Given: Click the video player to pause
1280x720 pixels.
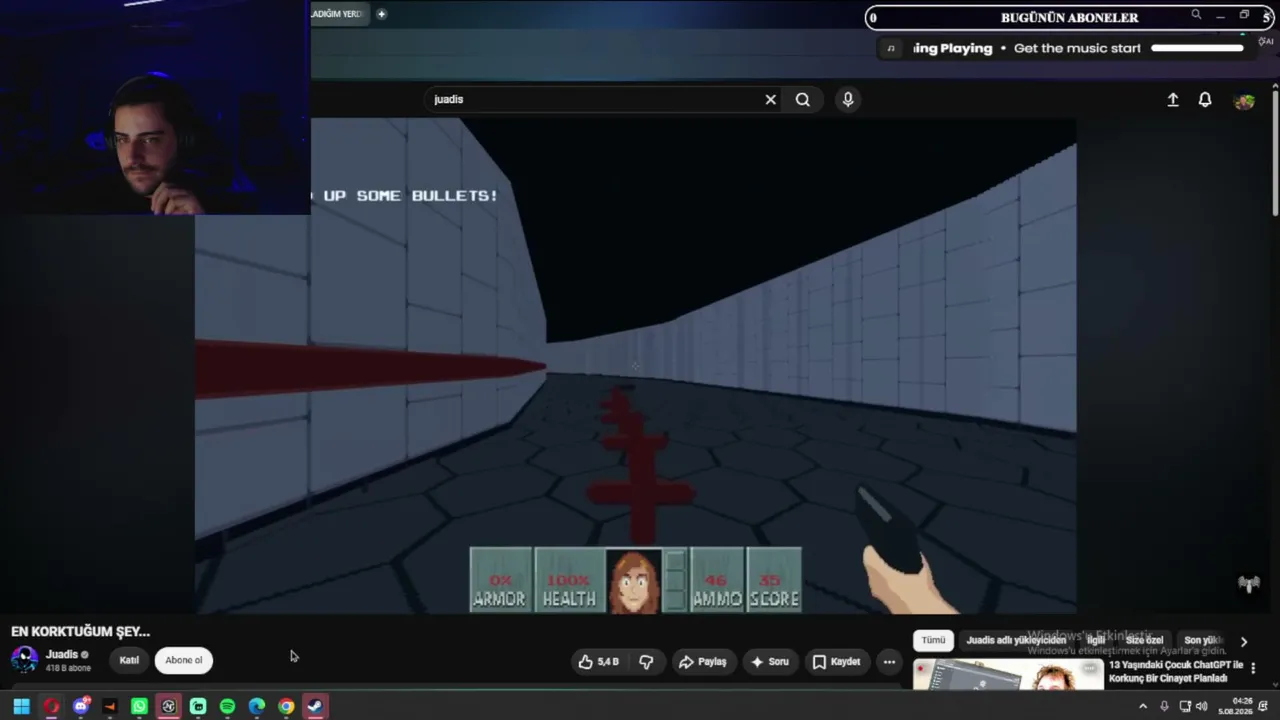Looking at the screenshot, I should click(x=636, y=365).
